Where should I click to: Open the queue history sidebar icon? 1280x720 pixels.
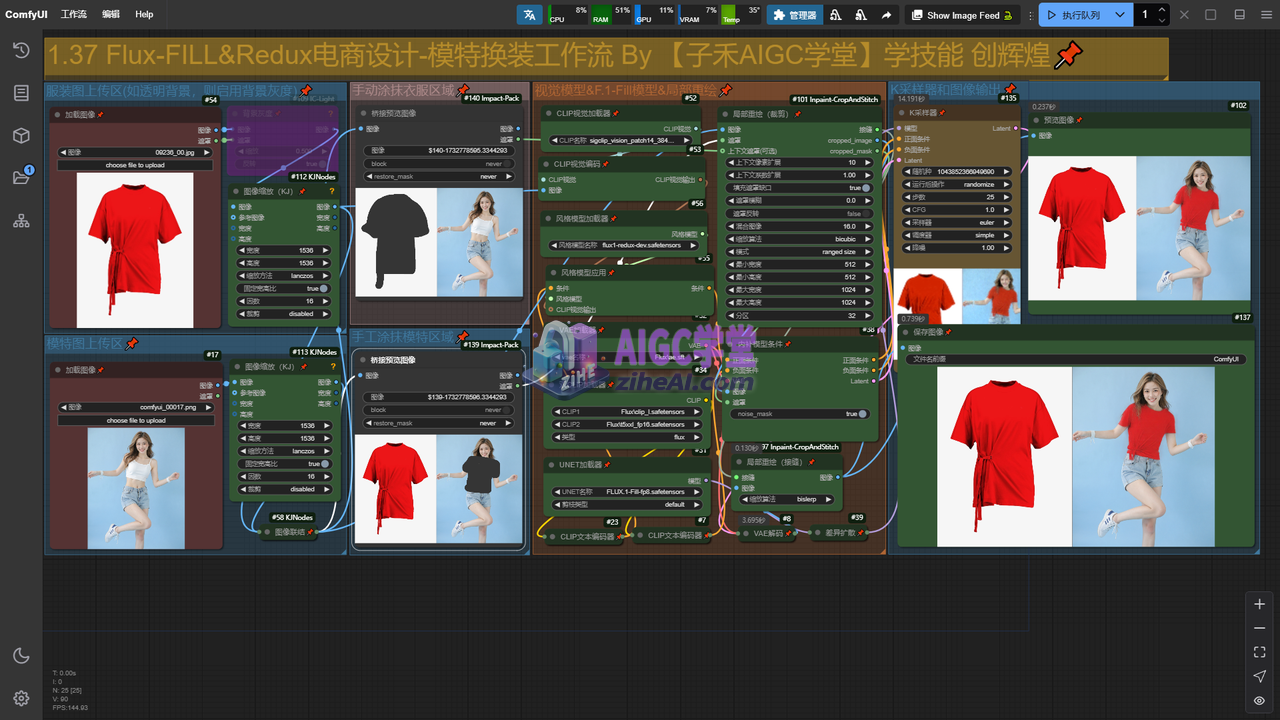pos(21,50)
